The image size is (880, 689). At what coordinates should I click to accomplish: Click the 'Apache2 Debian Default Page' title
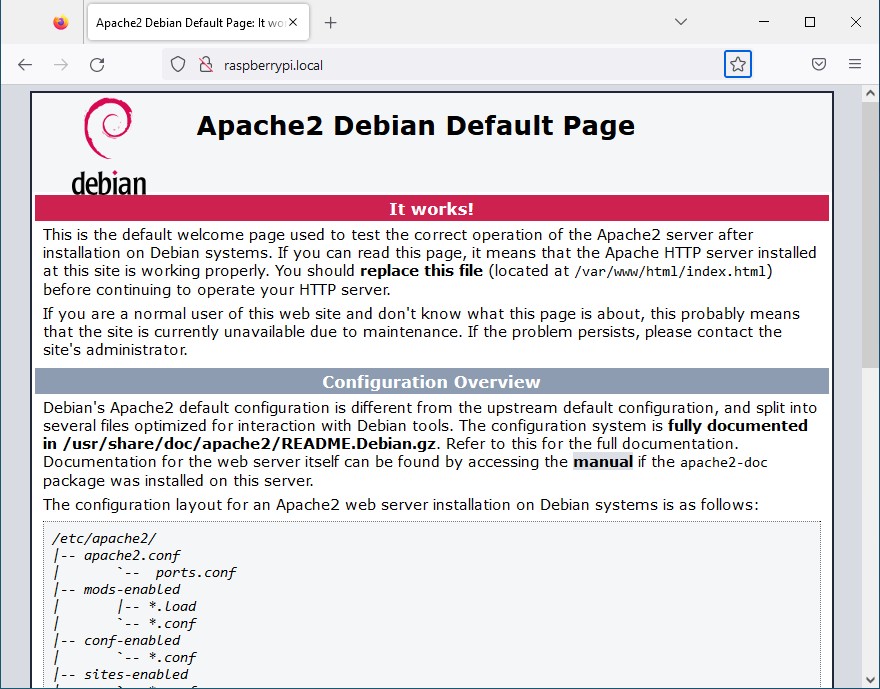[416, 125]
